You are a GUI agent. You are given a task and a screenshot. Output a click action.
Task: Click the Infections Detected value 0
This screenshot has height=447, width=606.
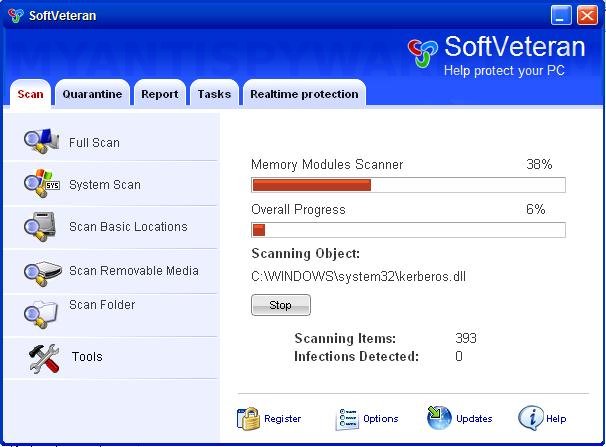pos(459,356)
